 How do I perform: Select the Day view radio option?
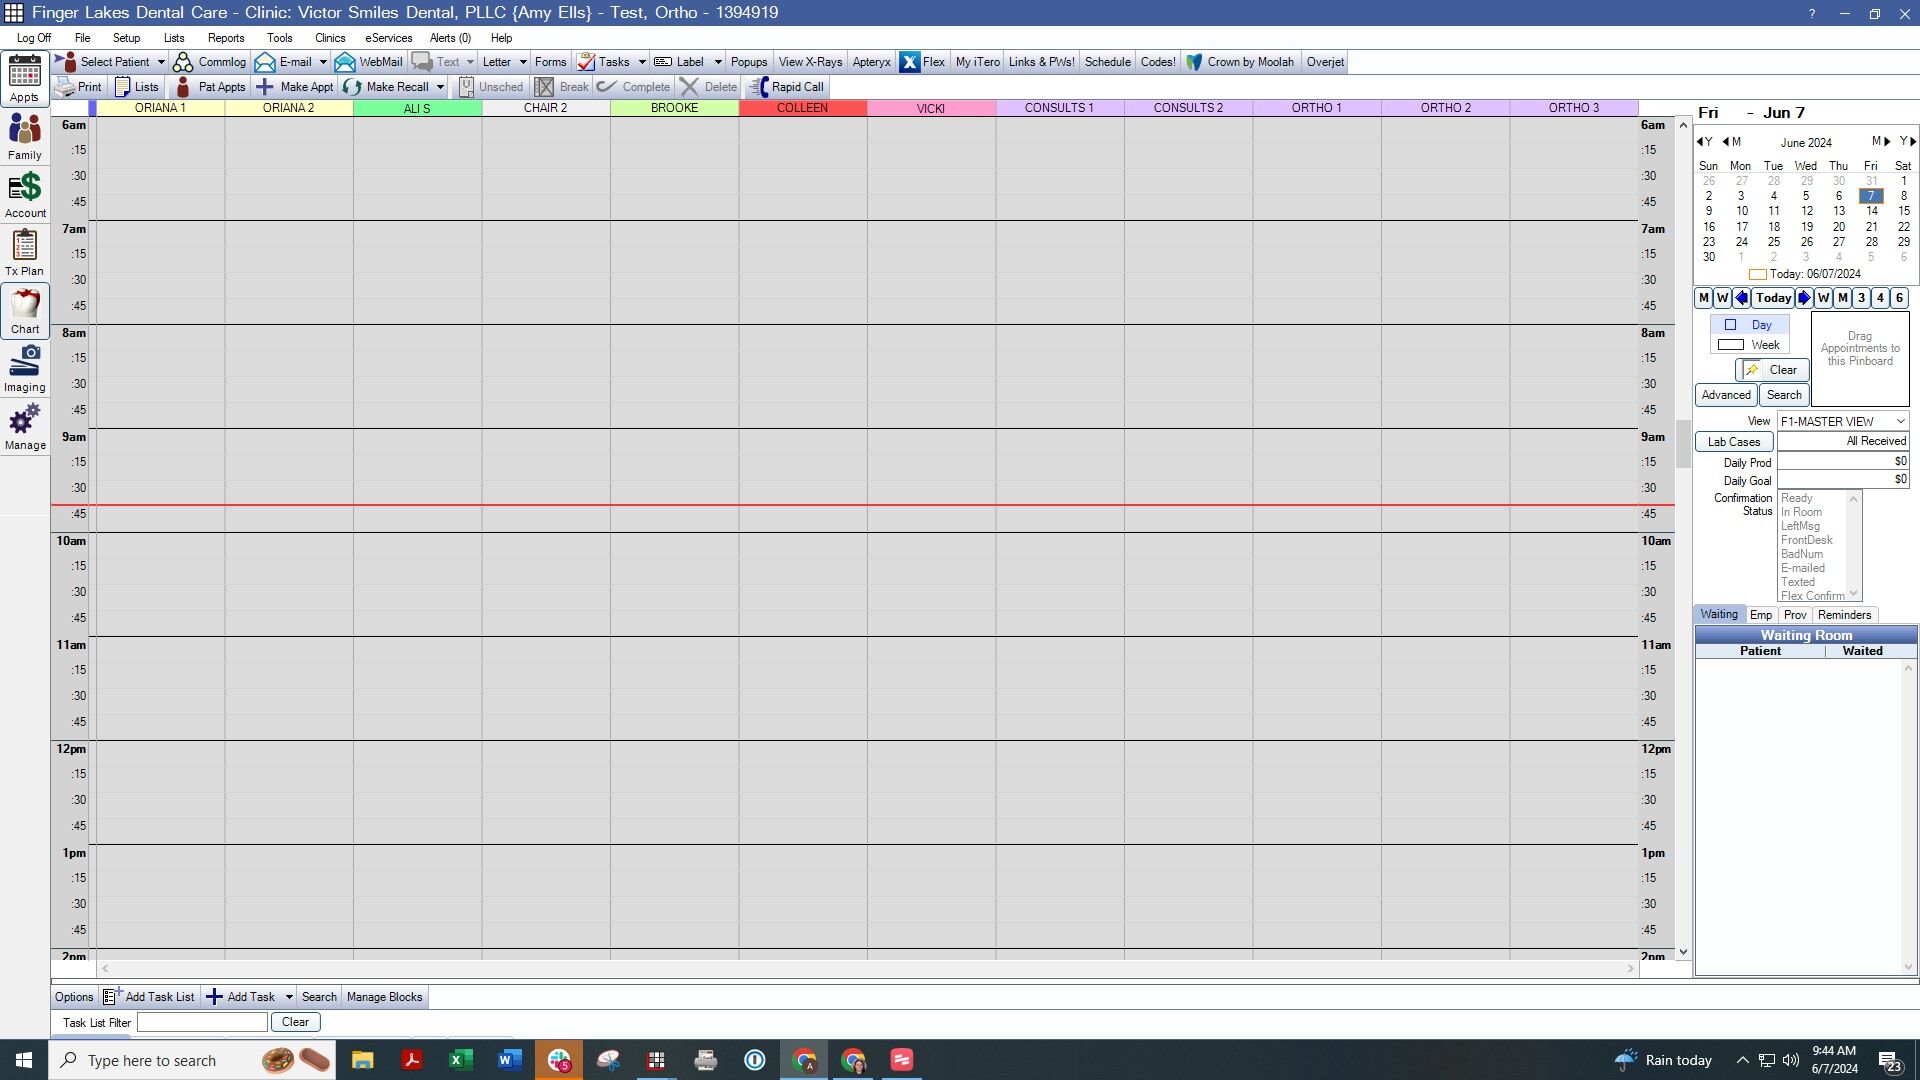click(1748, 325)
